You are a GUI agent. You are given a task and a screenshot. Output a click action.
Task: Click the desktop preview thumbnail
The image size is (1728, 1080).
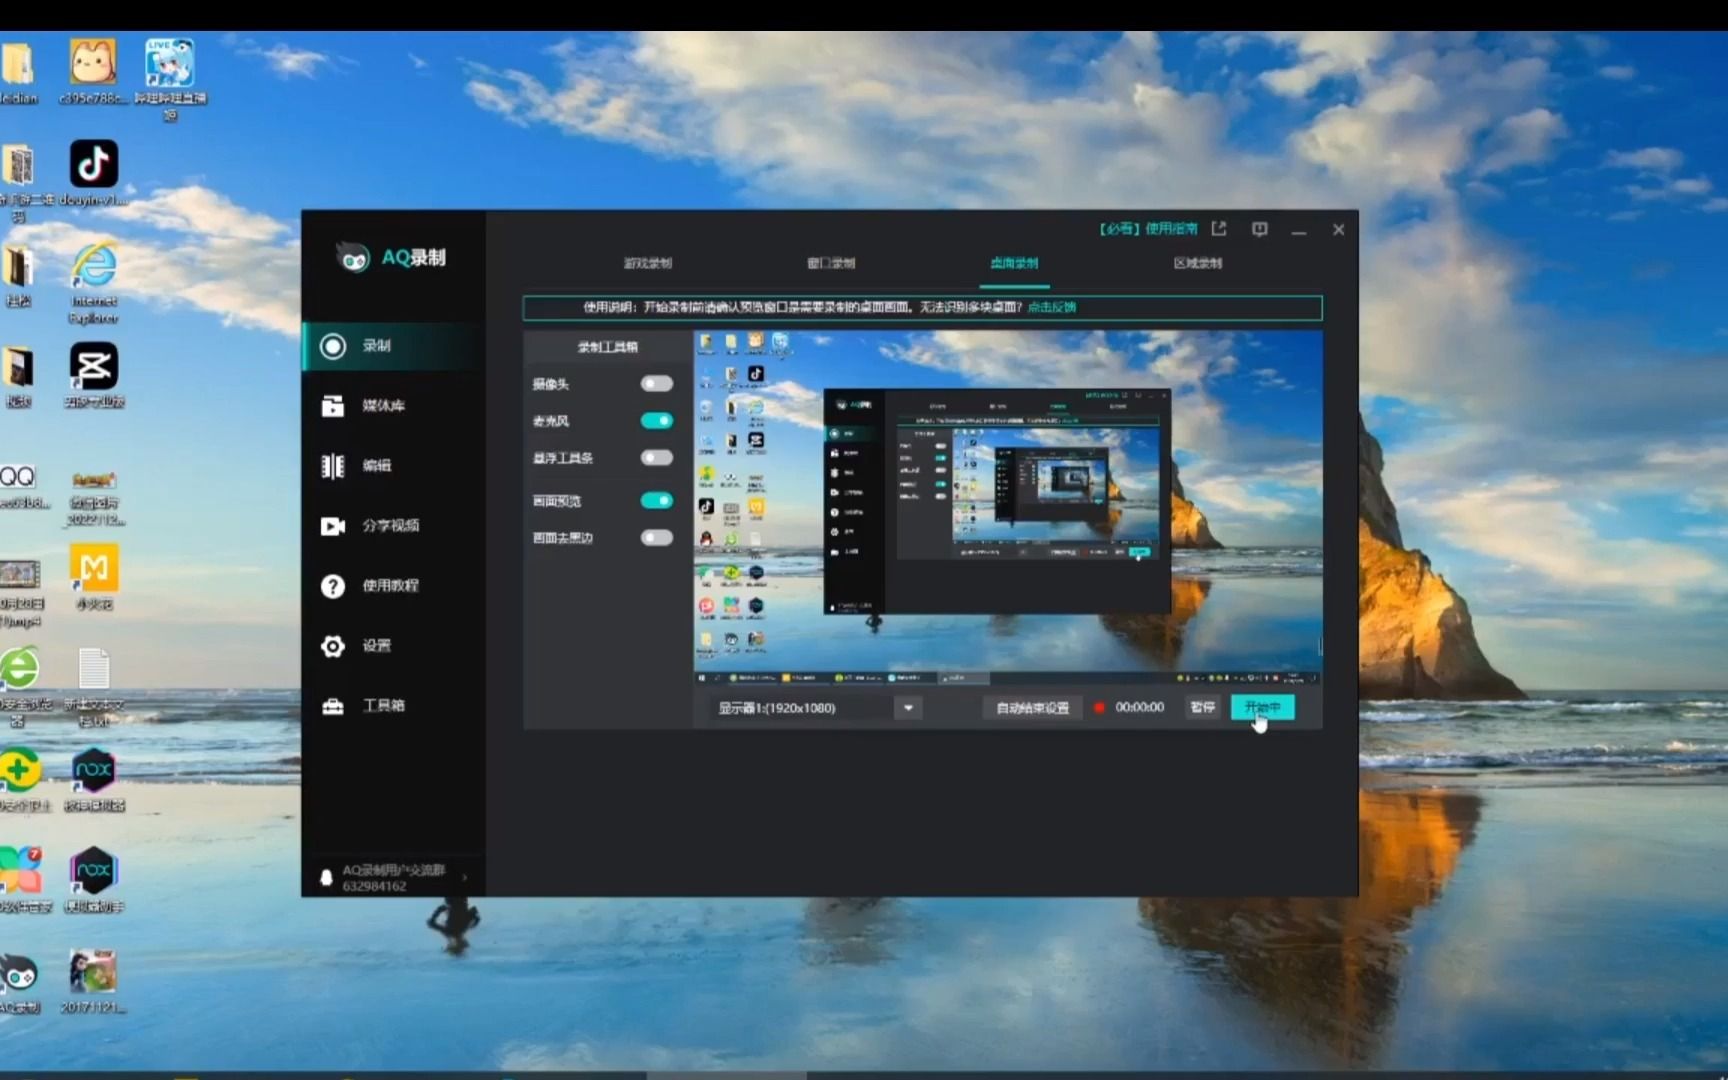[1008, 508]
